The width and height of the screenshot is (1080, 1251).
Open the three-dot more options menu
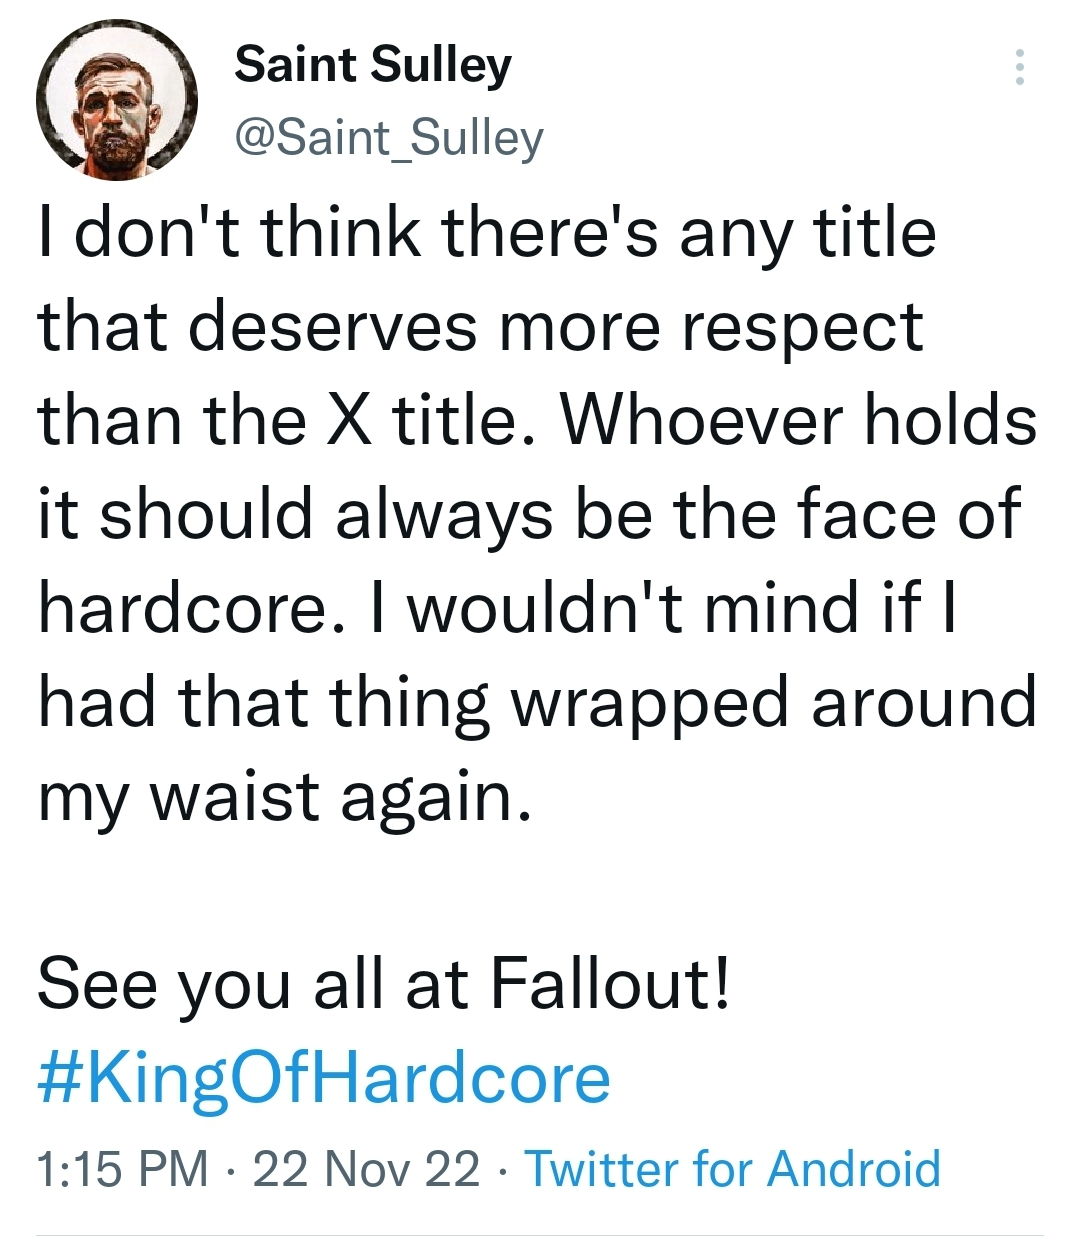pos(1019,67)
